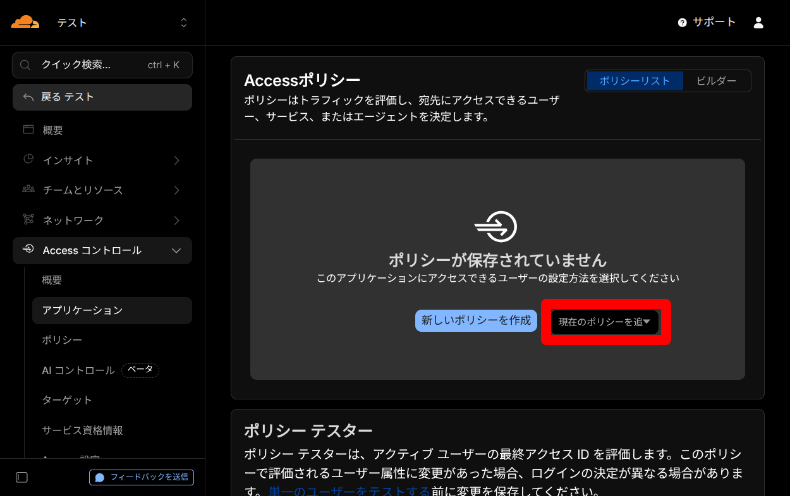
Task: Open サポート help menu
Action: tap(706, 22)
